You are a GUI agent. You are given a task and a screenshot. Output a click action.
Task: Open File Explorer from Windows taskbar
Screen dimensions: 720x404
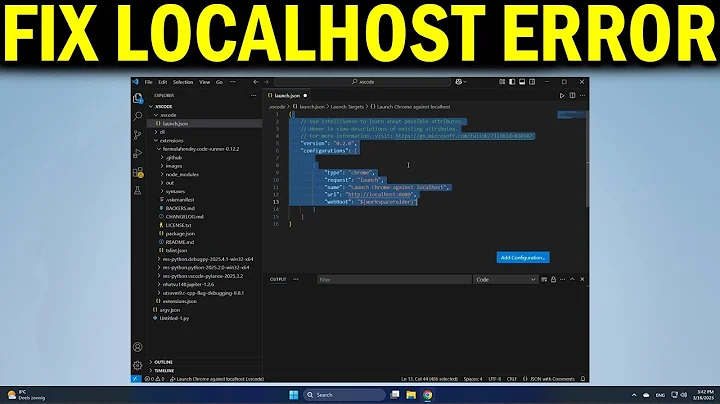coord(411,395)
